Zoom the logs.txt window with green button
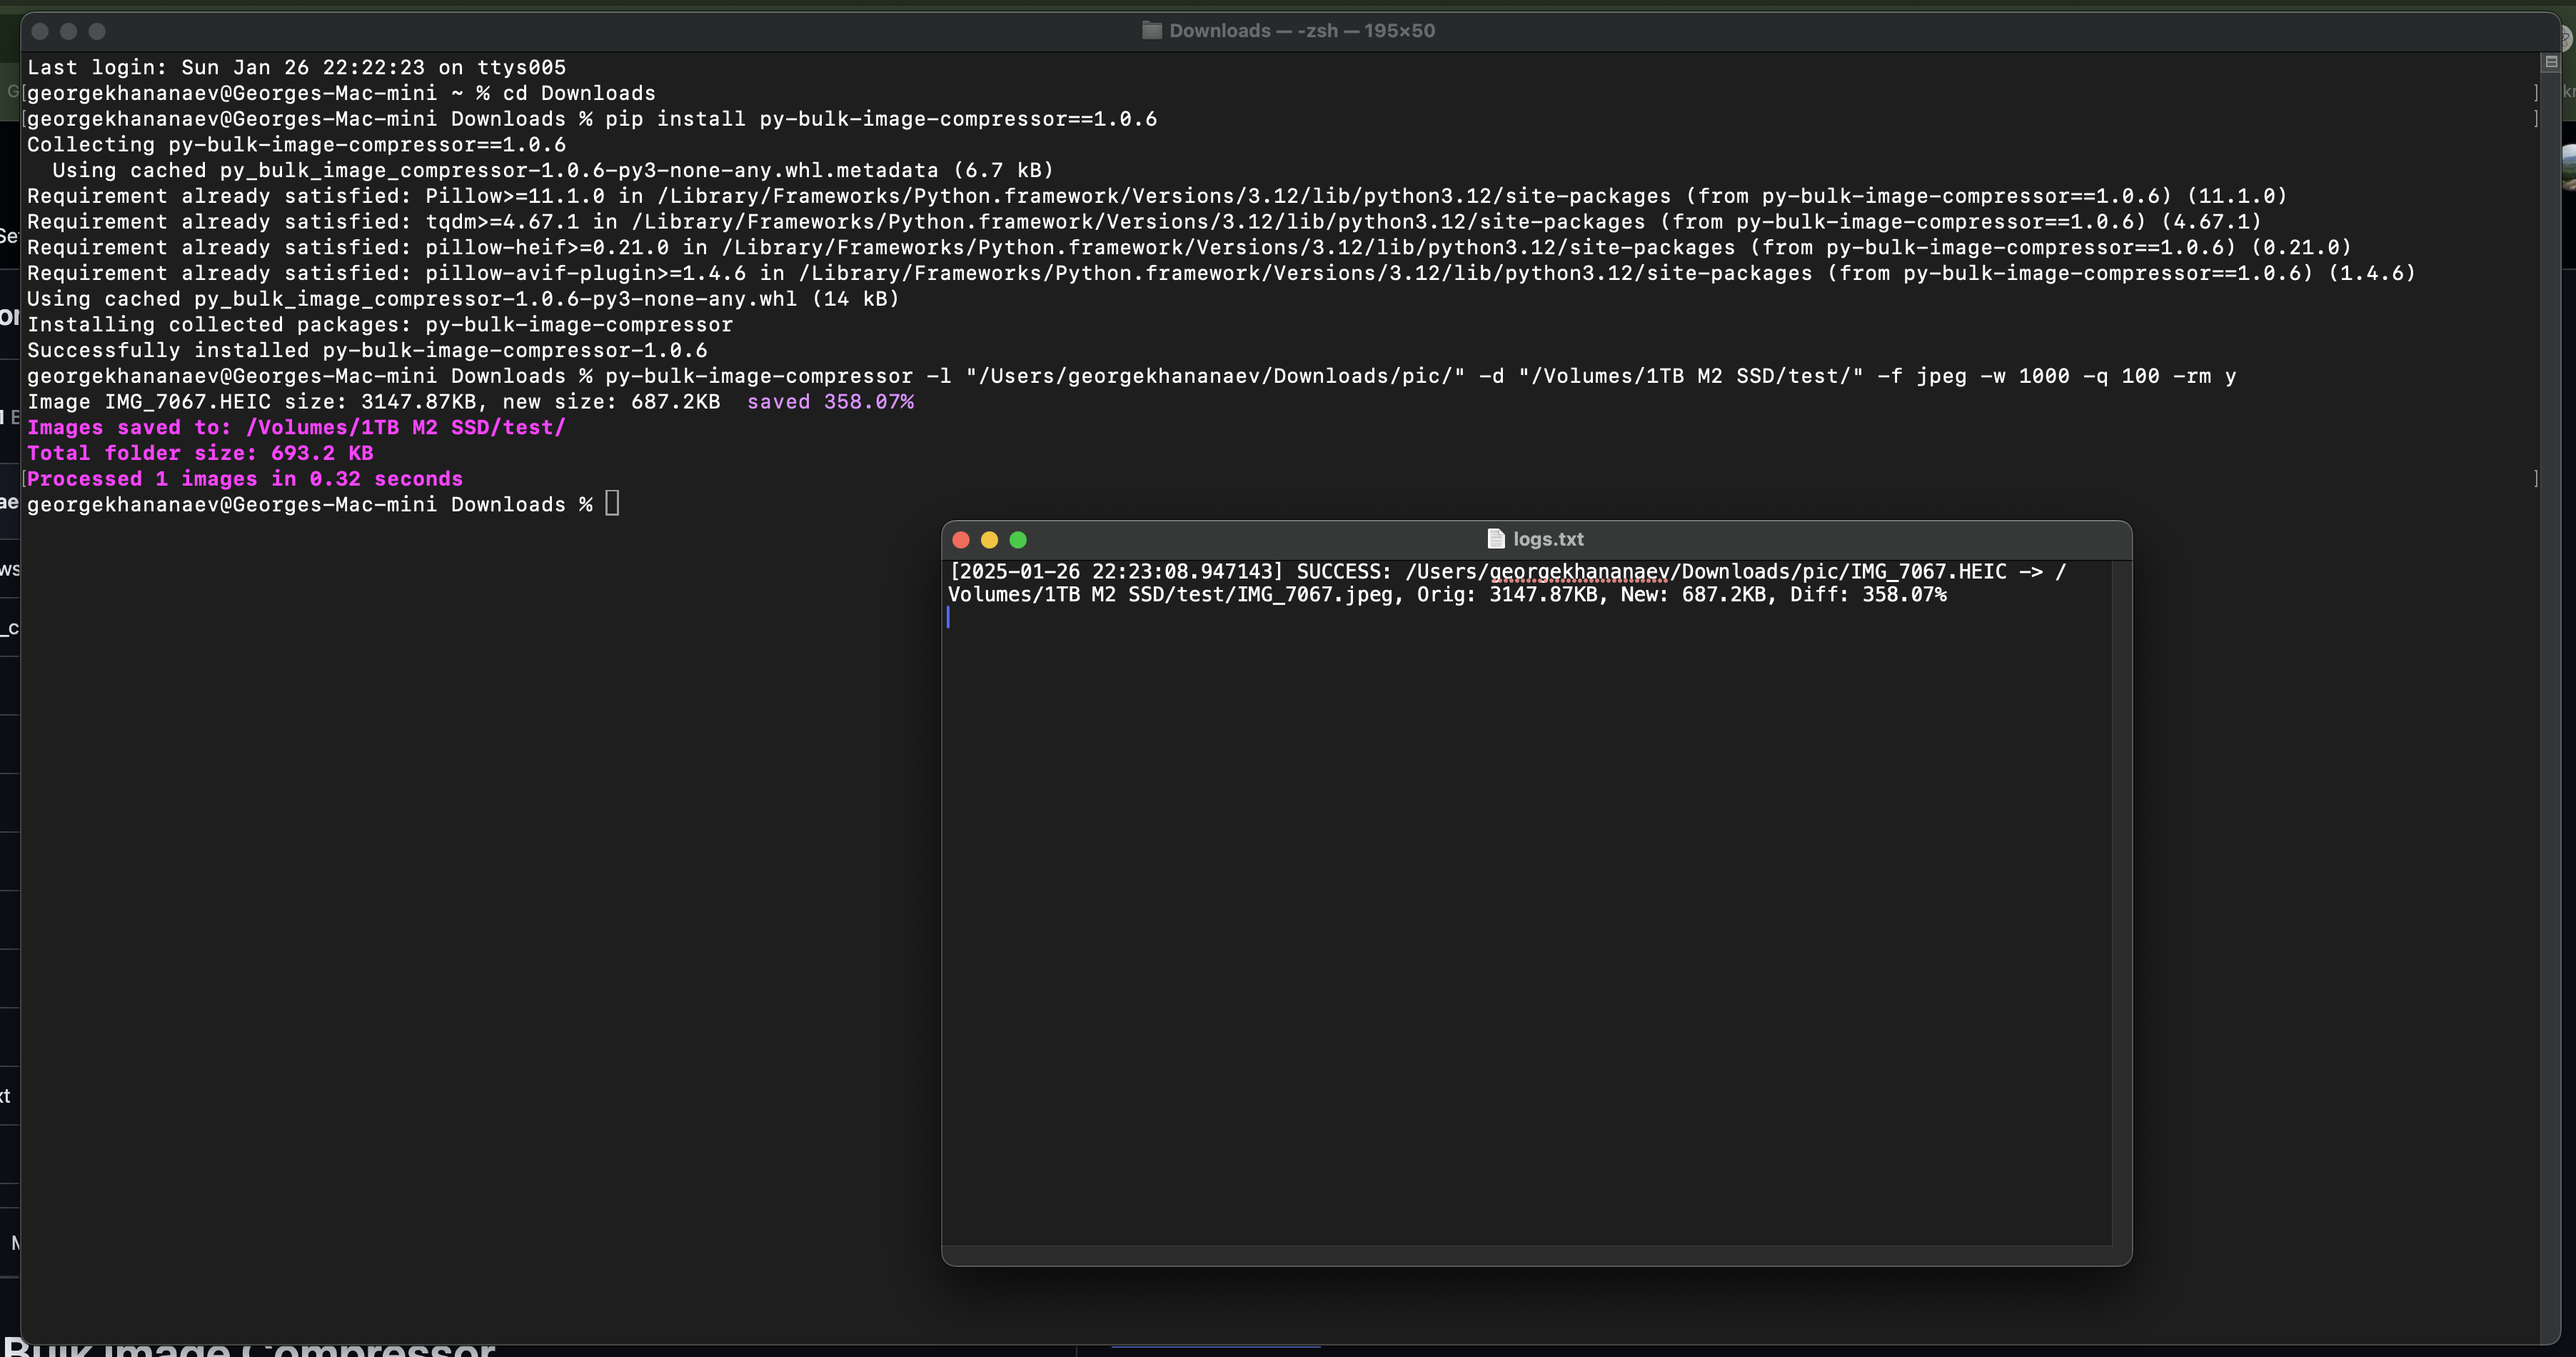This screenshot has height=1357, width=2576. (1018, 540)
